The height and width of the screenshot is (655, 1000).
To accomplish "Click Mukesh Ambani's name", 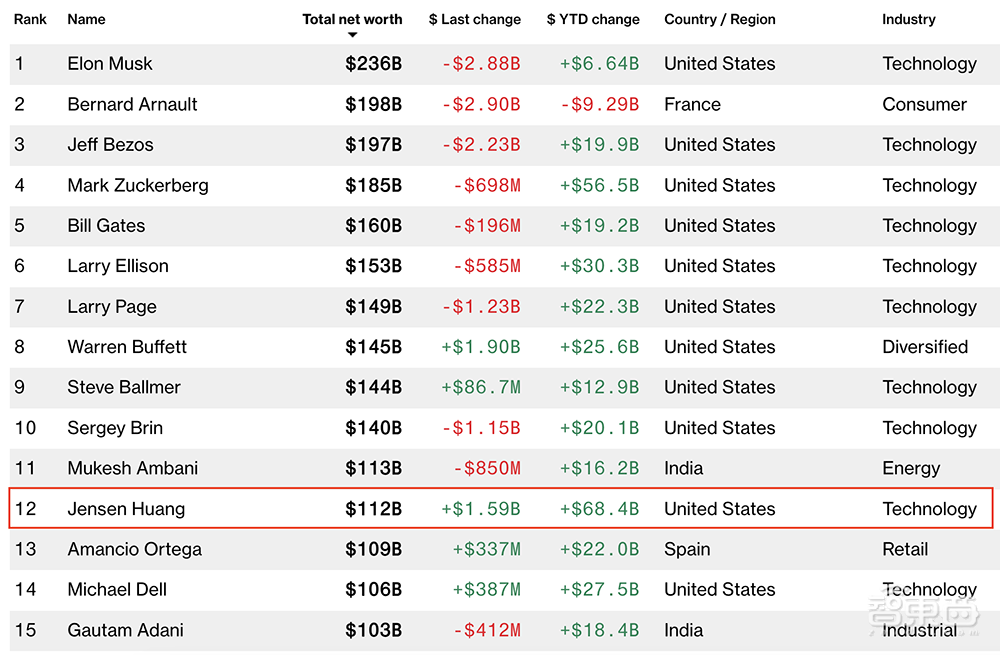I will click(132, 468).
